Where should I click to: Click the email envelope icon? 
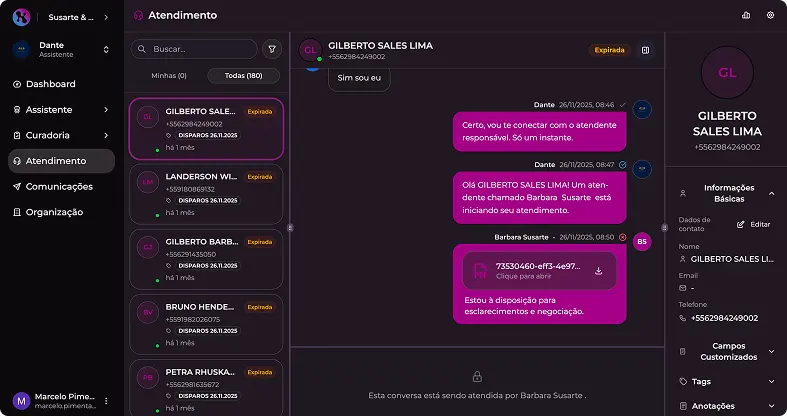(683, 288)
